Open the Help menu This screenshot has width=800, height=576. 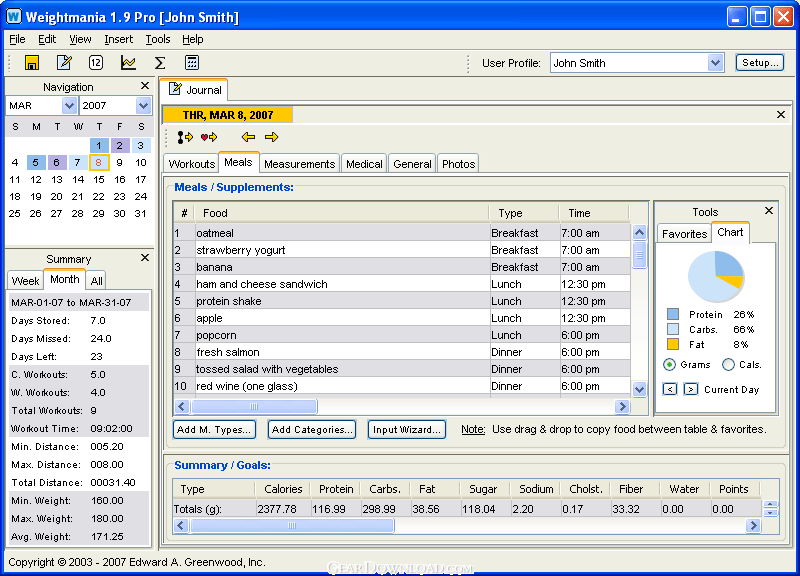click(x=192, y=39)
